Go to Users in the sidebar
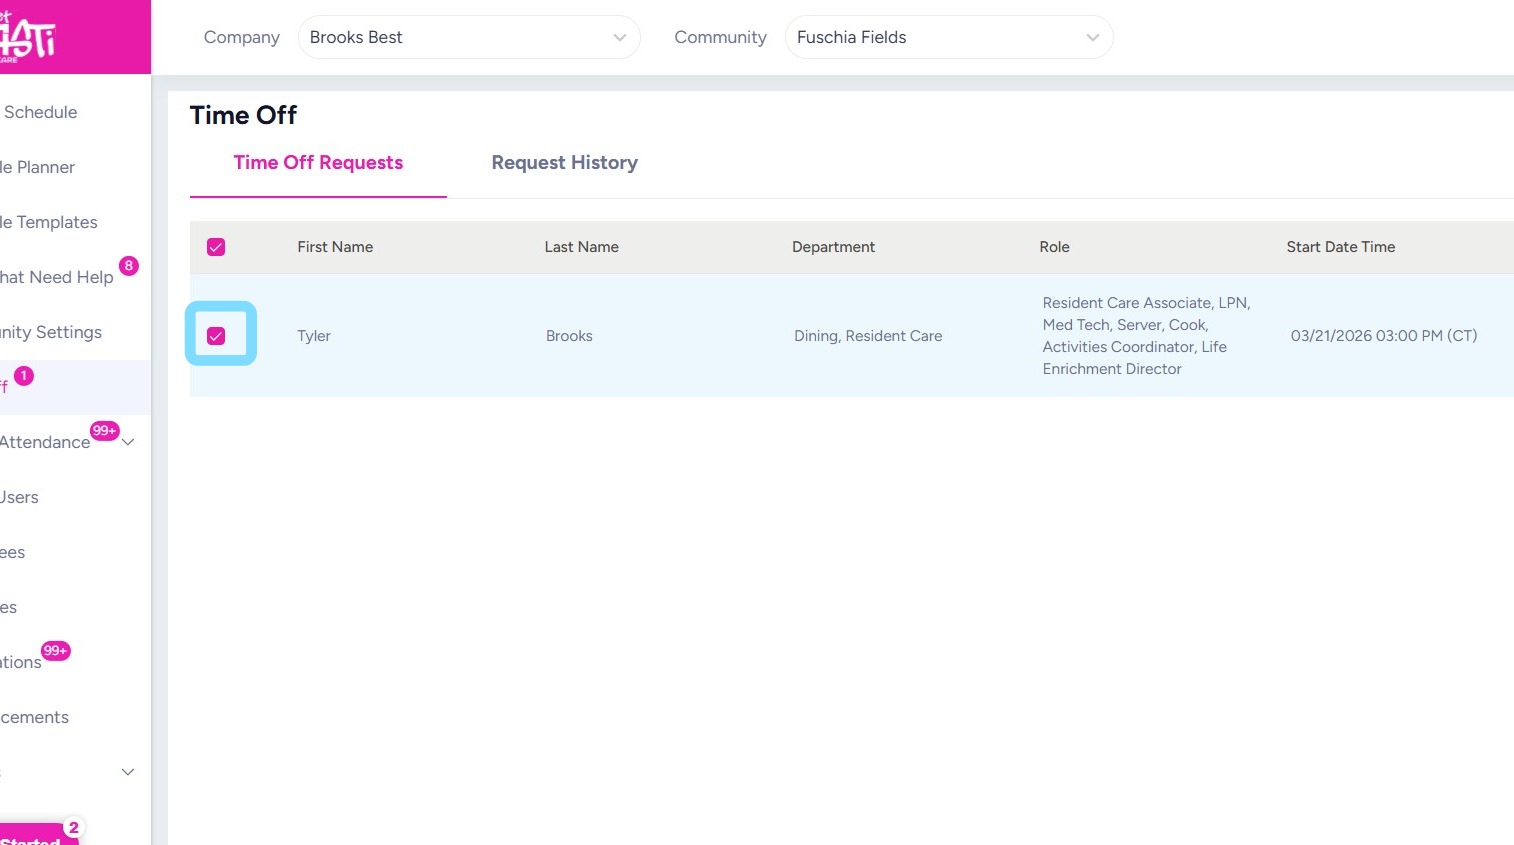1514x845 pixels. [x=20, y=497]
